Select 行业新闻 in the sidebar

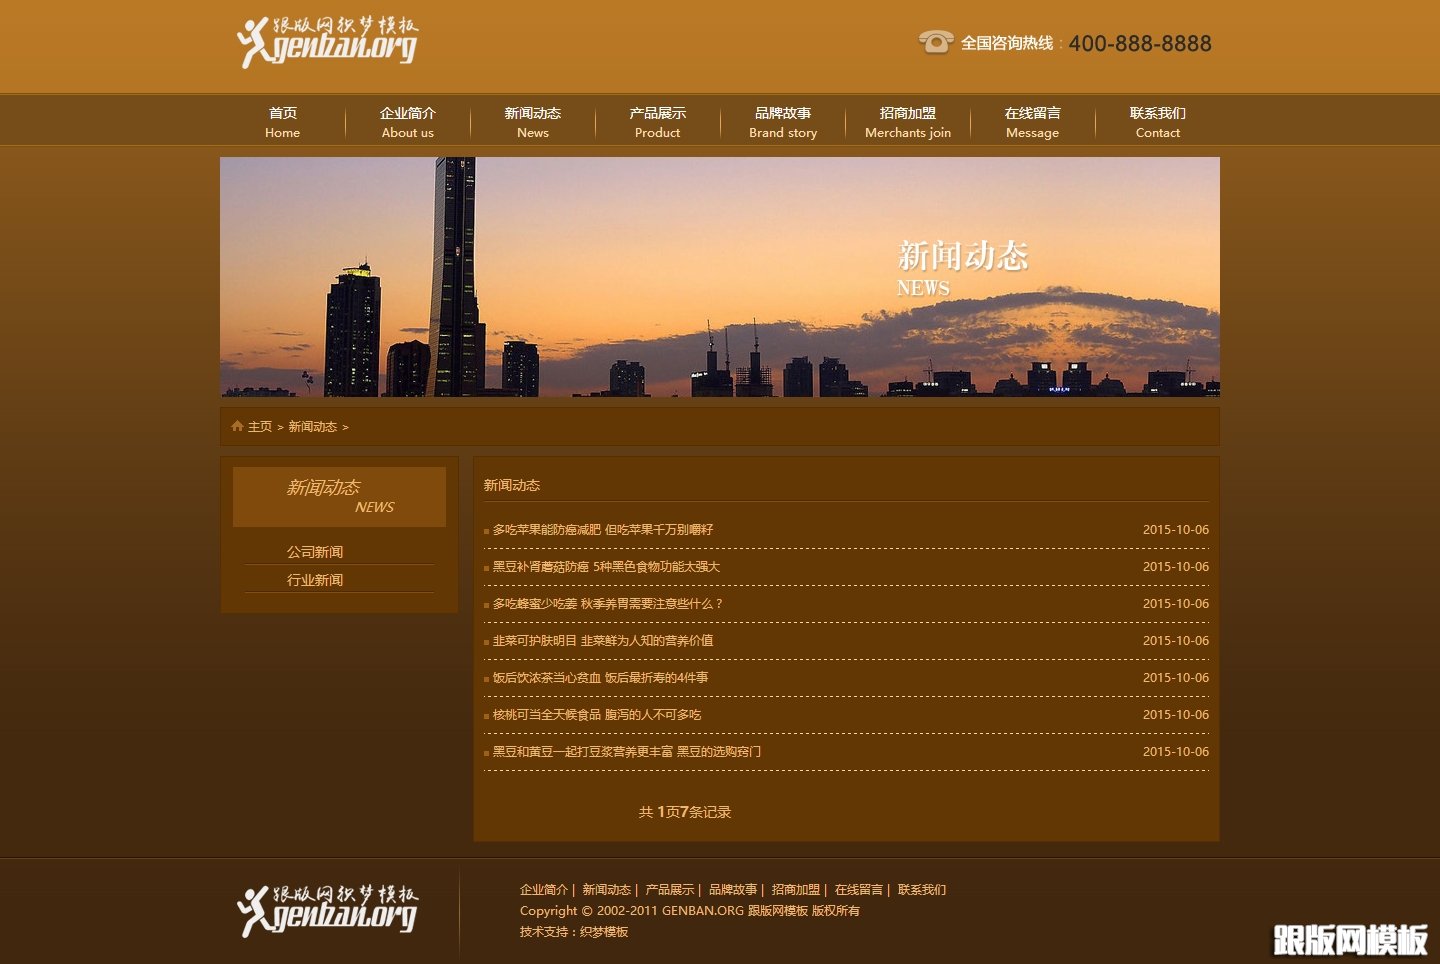click(315, 580)
